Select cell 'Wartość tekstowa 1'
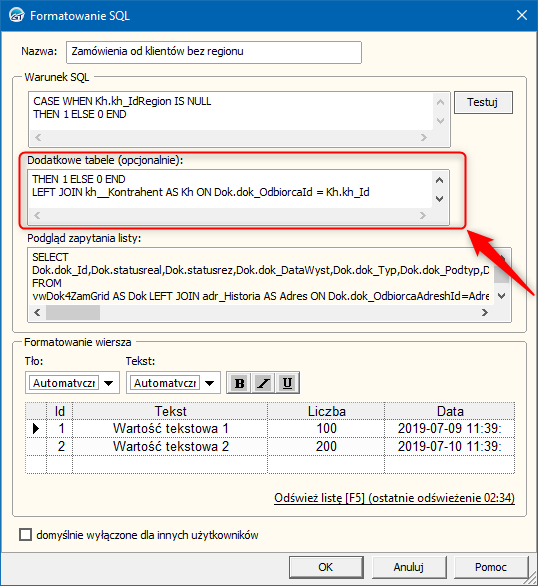The width and height of the screenshot is (538, 586). pos(170,428)
